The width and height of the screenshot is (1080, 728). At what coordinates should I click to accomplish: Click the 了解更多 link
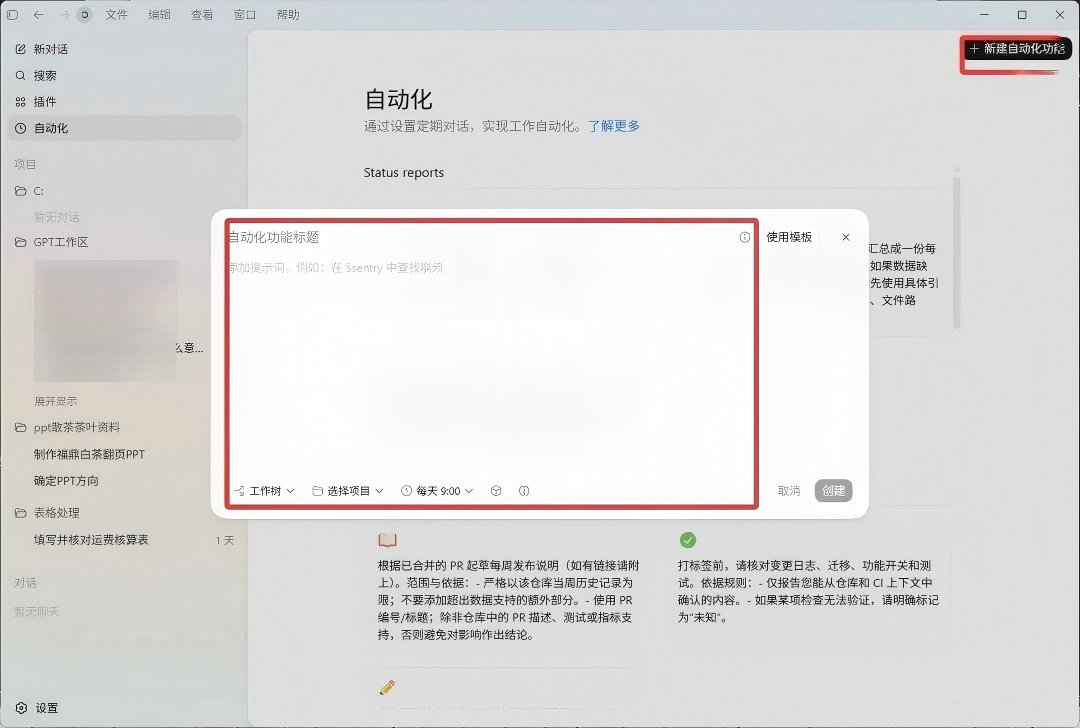[614, 126]
